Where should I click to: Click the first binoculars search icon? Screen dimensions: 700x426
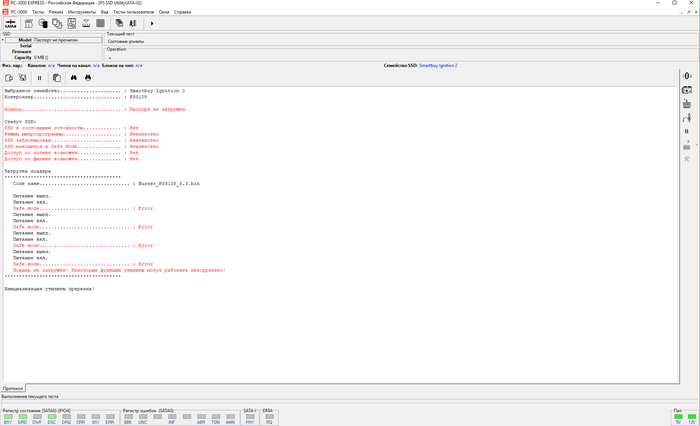coord(74,77)
